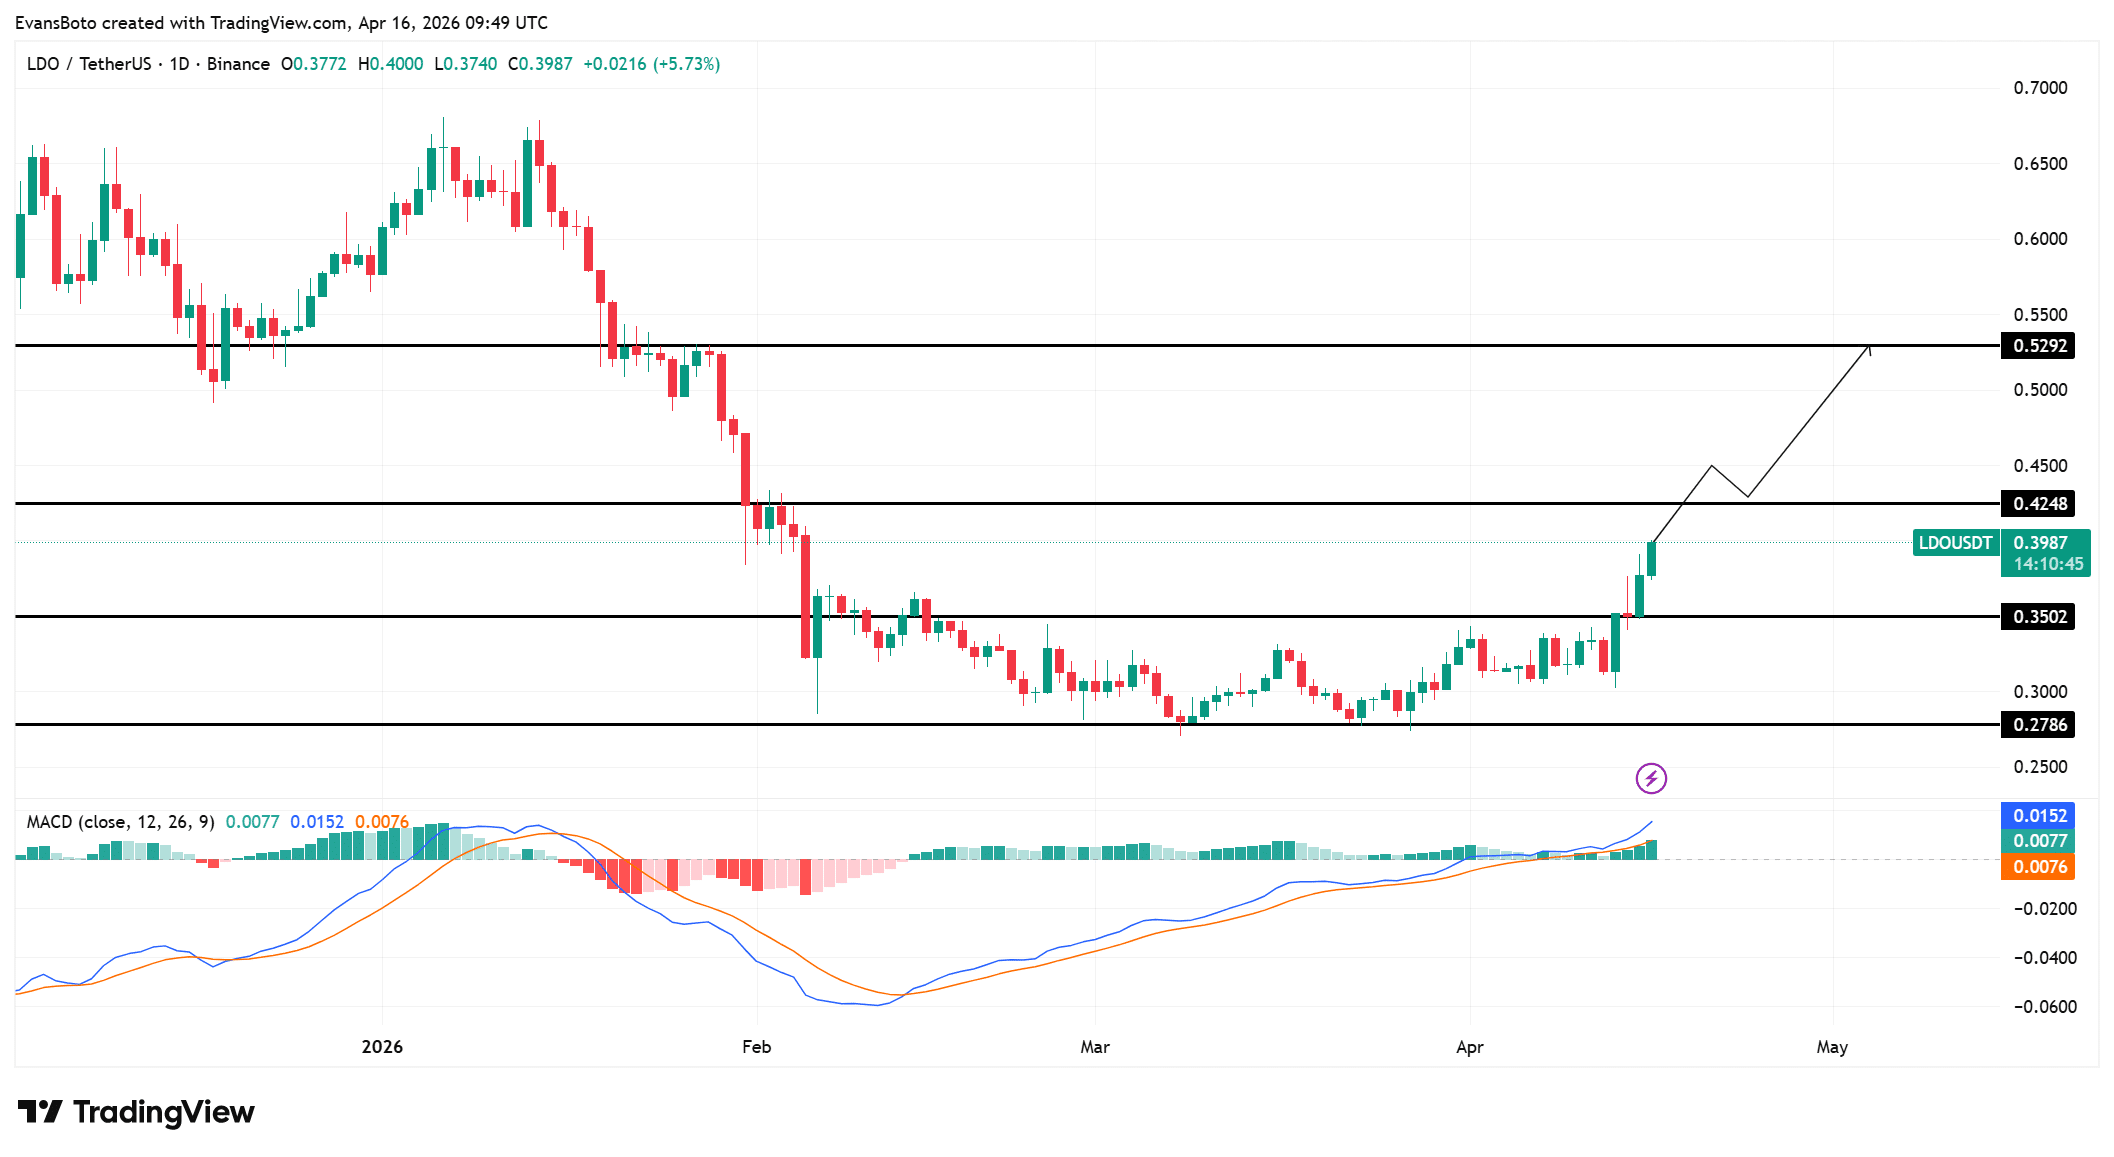Click the 0.5292 price level label
Viewport: 2114px width, 1157px height.
(x=2038, y=346)
